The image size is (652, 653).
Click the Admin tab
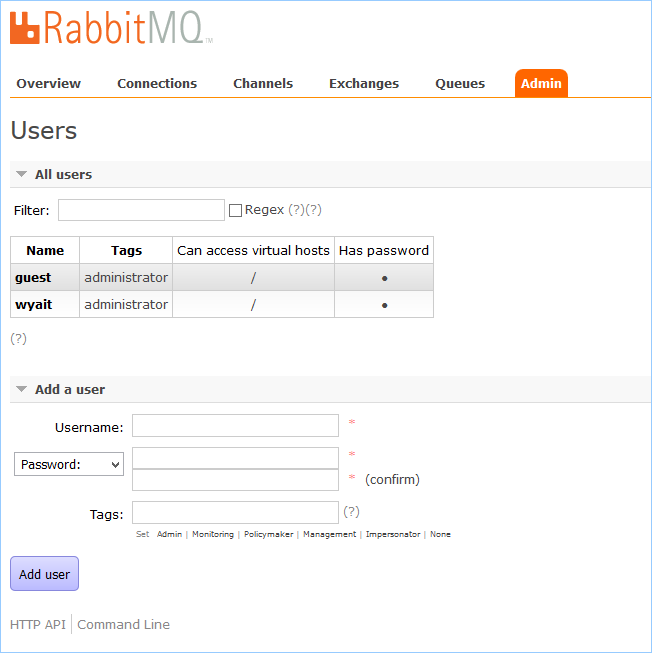[x=541, y=83]
